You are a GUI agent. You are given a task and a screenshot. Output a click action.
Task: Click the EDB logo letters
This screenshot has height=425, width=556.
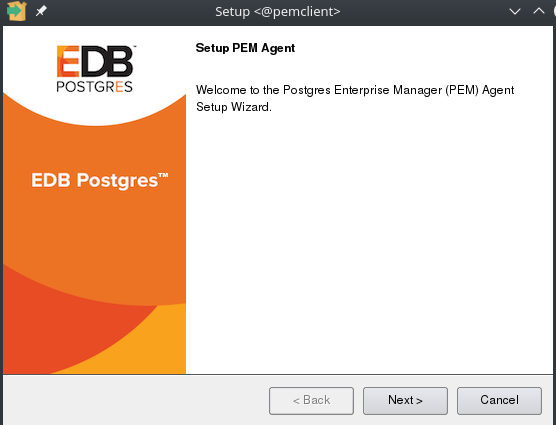pyautogui.click(x=95, y=61)
